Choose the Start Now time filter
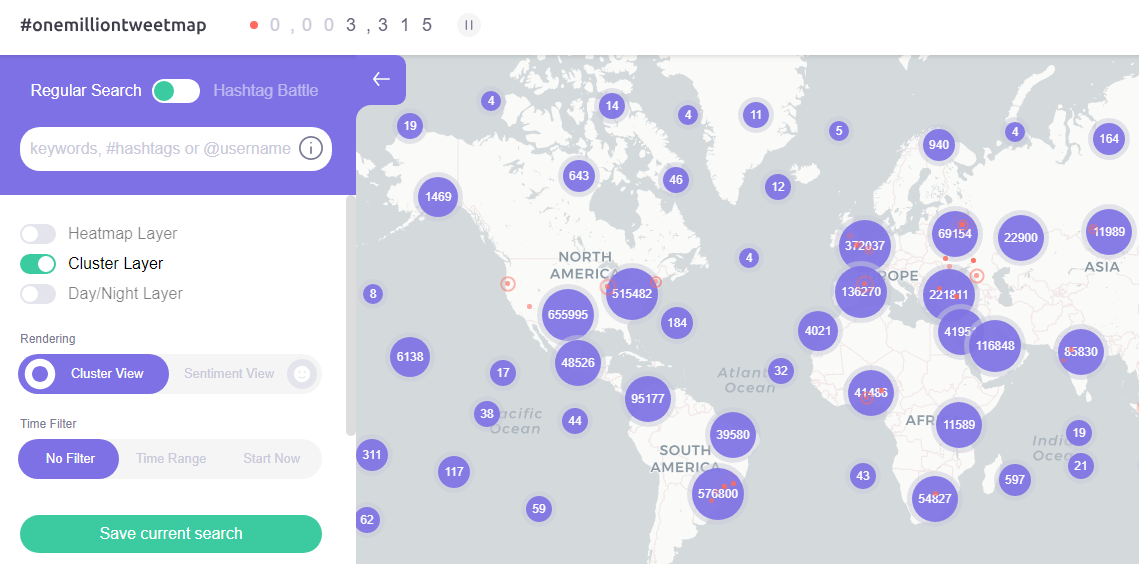The width and height of the screenshot is (1139, 564). [271, 459]
